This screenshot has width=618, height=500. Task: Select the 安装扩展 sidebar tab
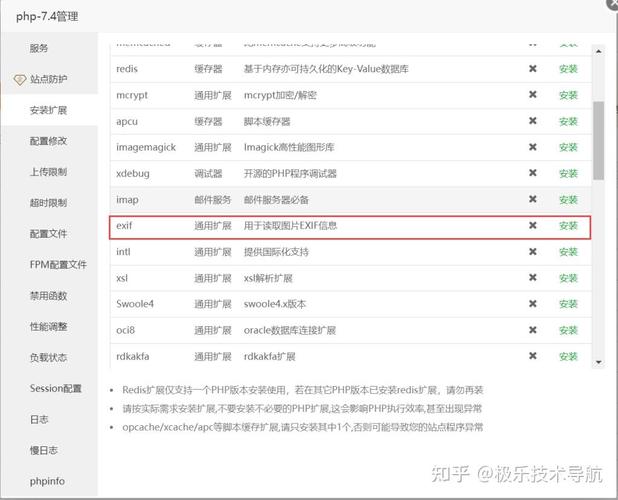tap(48, 110)
